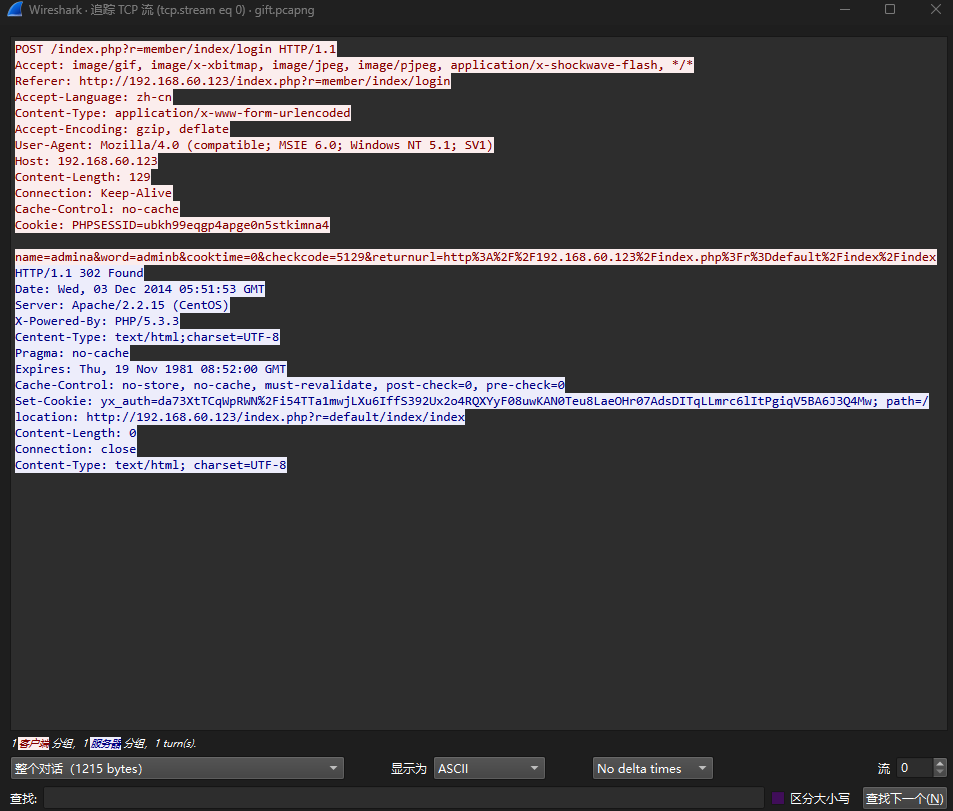Click the Connection: Keep-Alive line
The image size is (953, 811).
click(94, 193)
